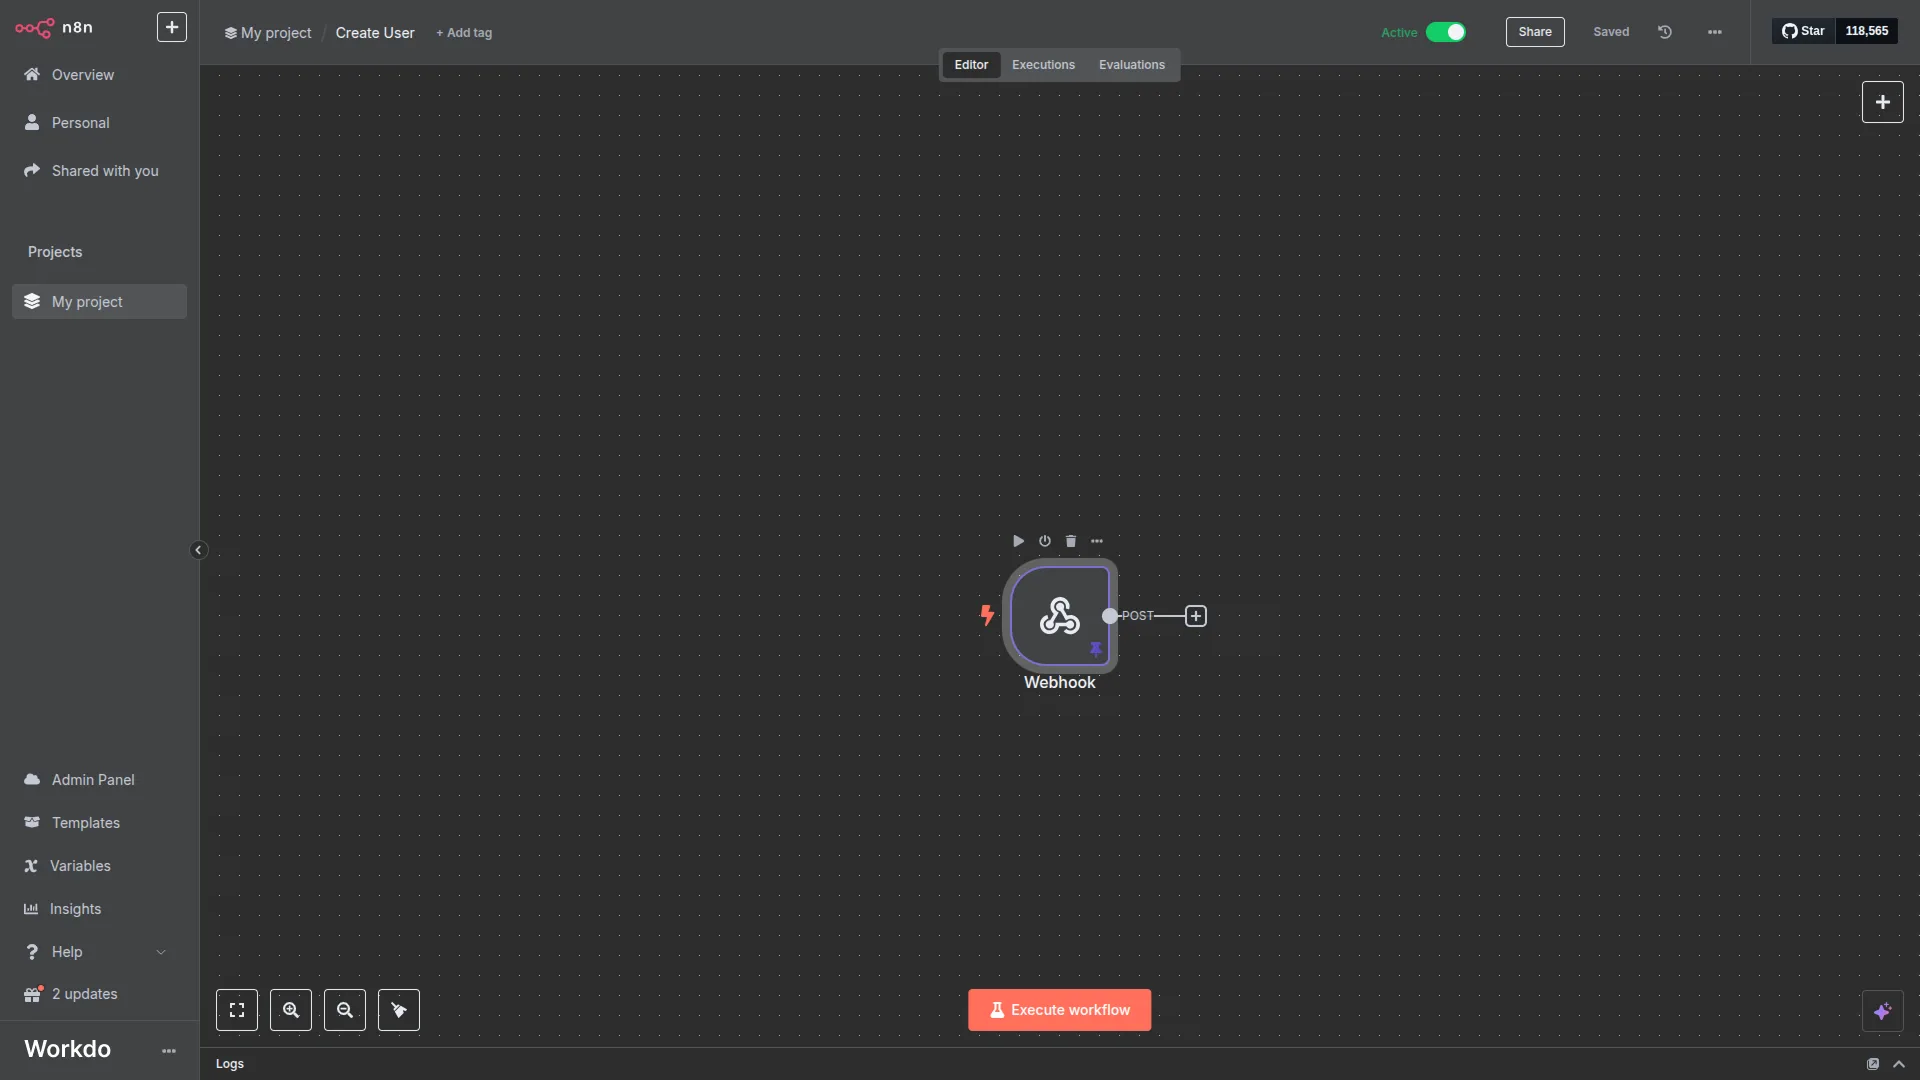The image size is (1920, 1080).
Task: Click the zoom in canvas icon
Action: click(291, 1010)
